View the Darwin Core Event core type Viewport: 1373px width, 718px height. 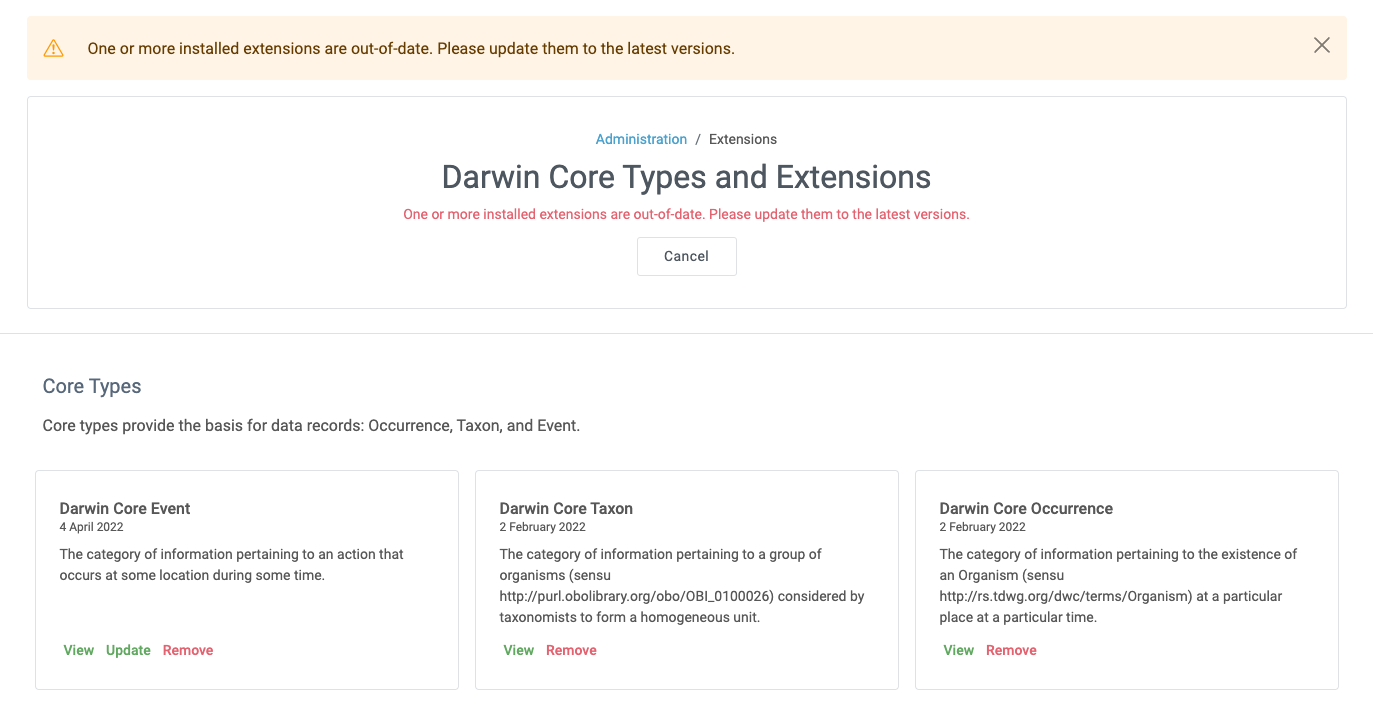click(x=78, y=650)
